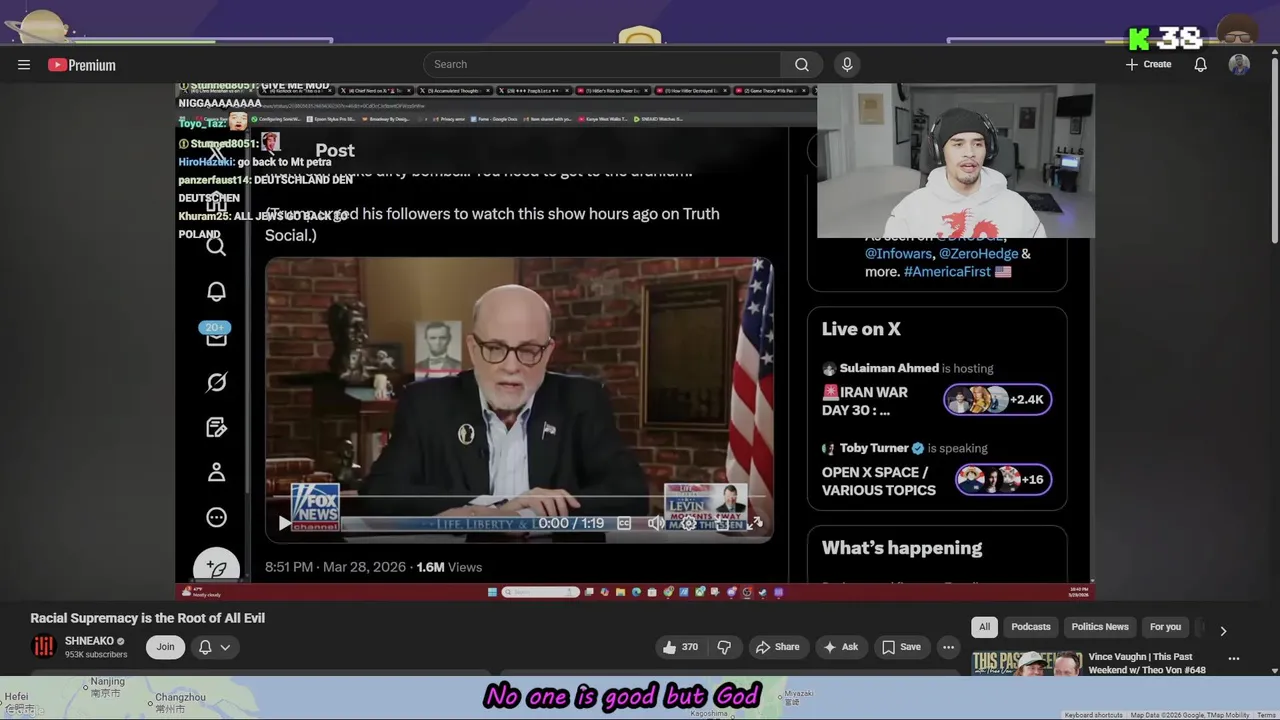Open the #AmericaFirst hashtag link
The width and height of the screenshot is (1280, 720).
coord(948,272)
